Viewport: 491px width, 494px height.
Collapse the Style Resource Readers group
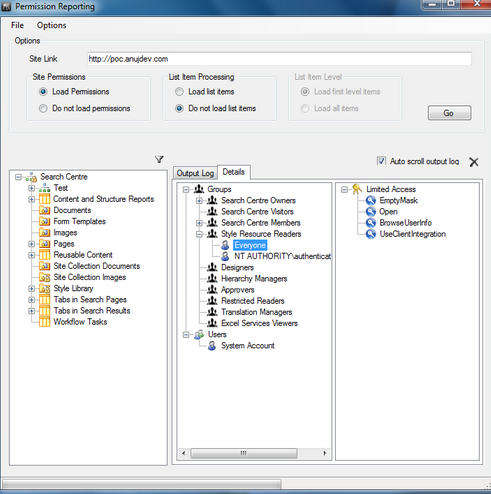point(199,234)
